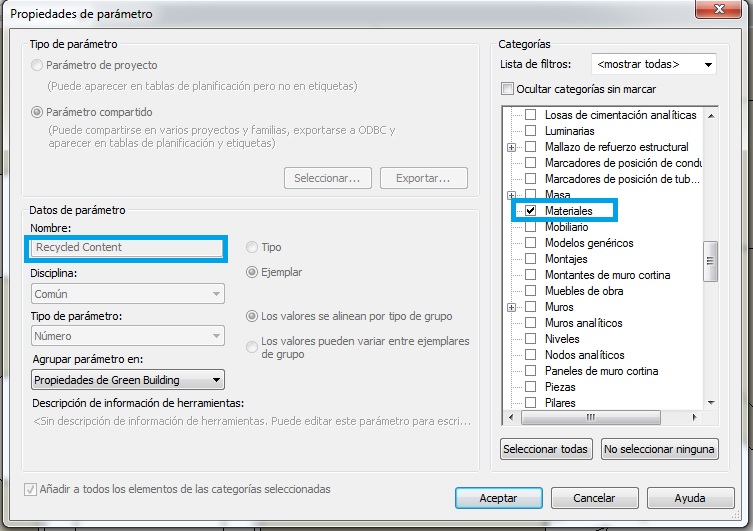Click the categories list vertical scrollbar
The height and width of the screenshot is (531, 753).
711,262
